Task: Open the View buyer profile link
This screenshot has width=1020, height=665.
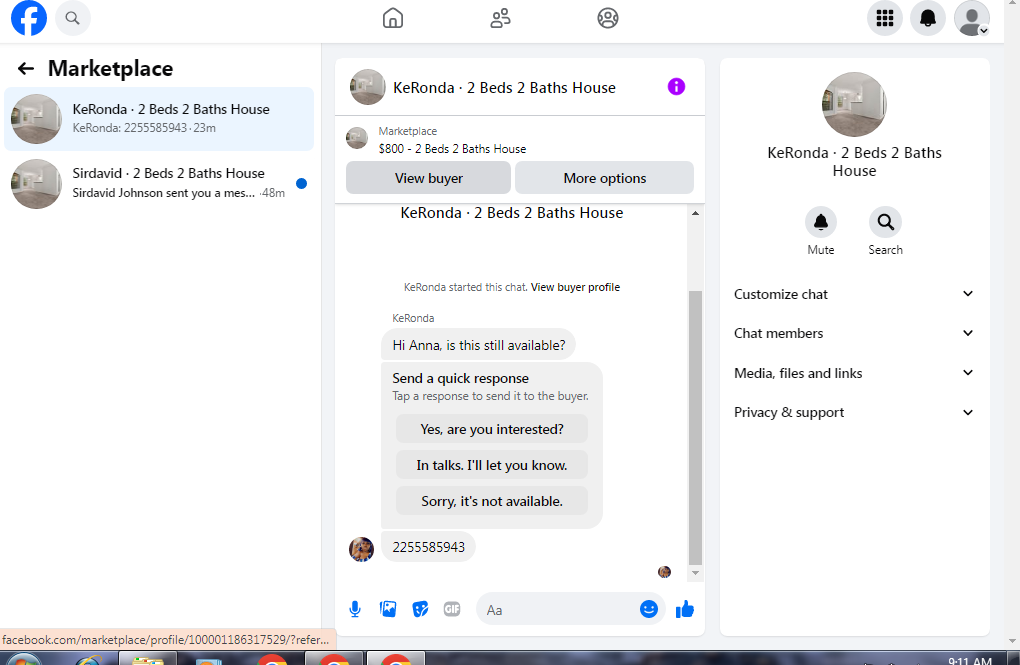Action: (x=575, y=287)
